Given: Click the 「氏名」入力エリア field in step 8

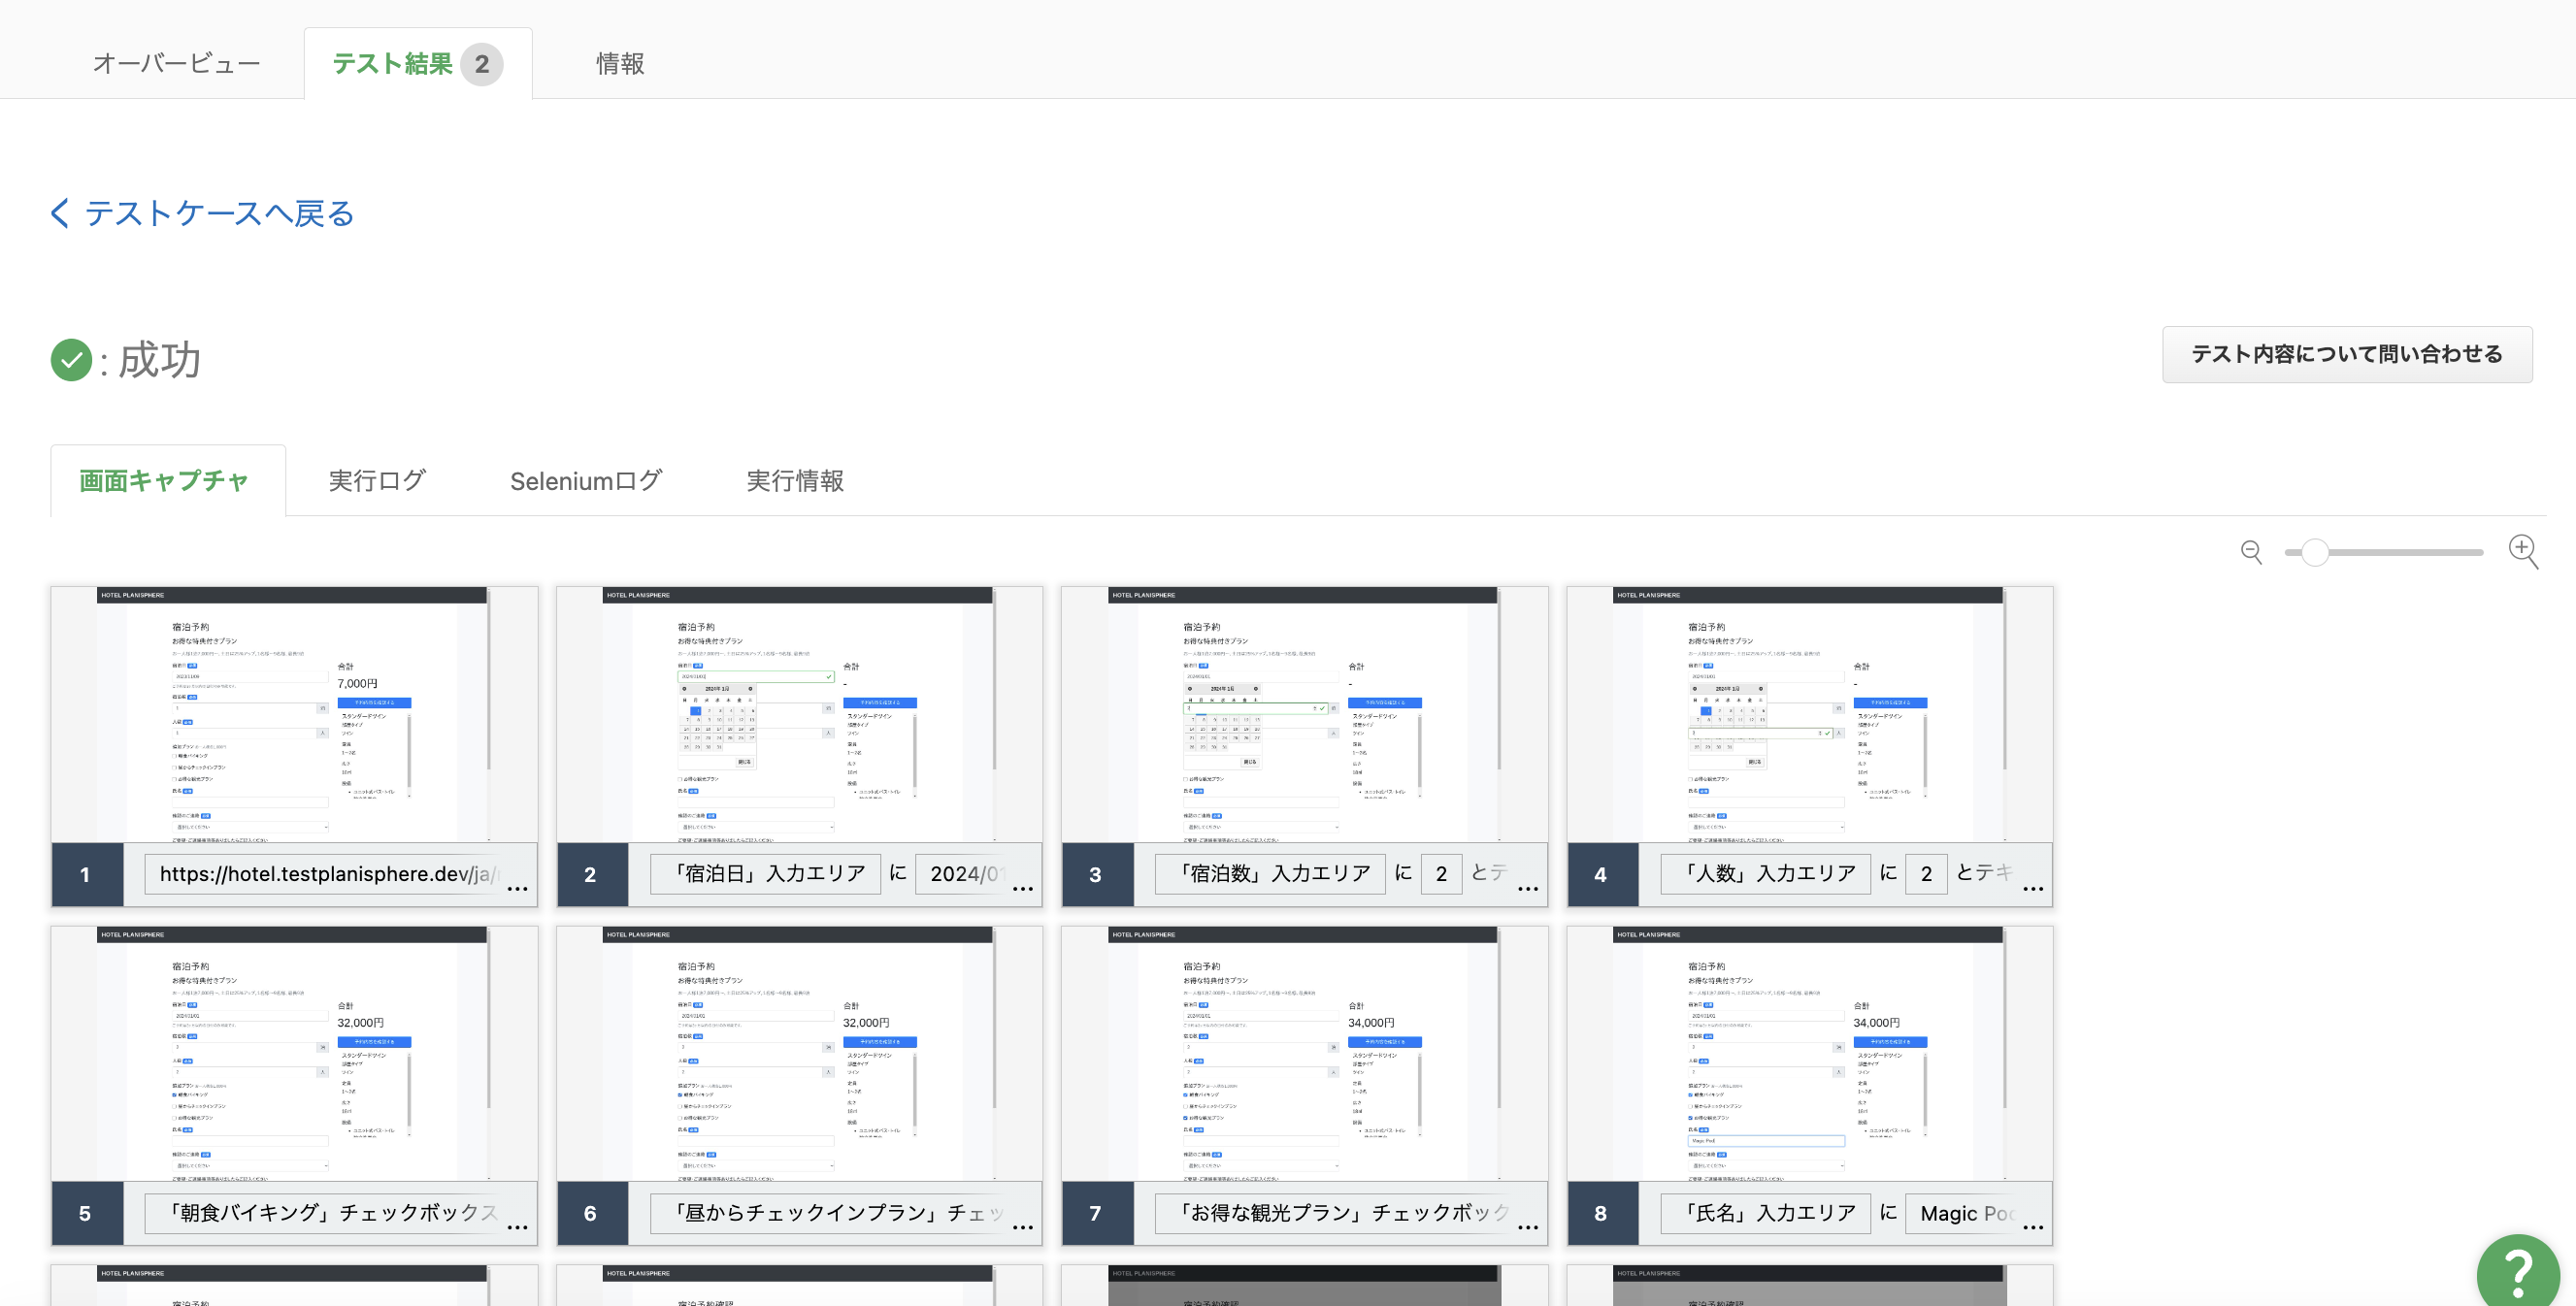Looking at the screenshot, I should pyautogui.click(x=1765, y=1213).
